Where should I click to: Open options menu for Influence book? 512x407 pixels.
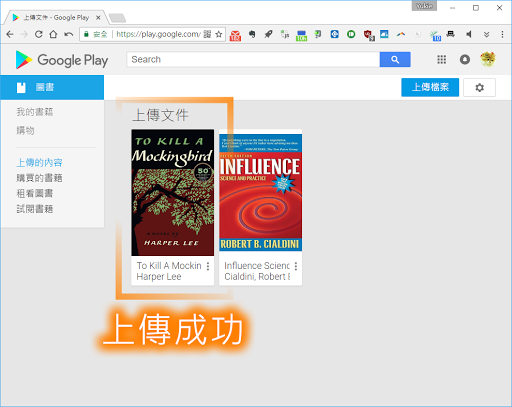pyautogui.click(x=296, y=266)
